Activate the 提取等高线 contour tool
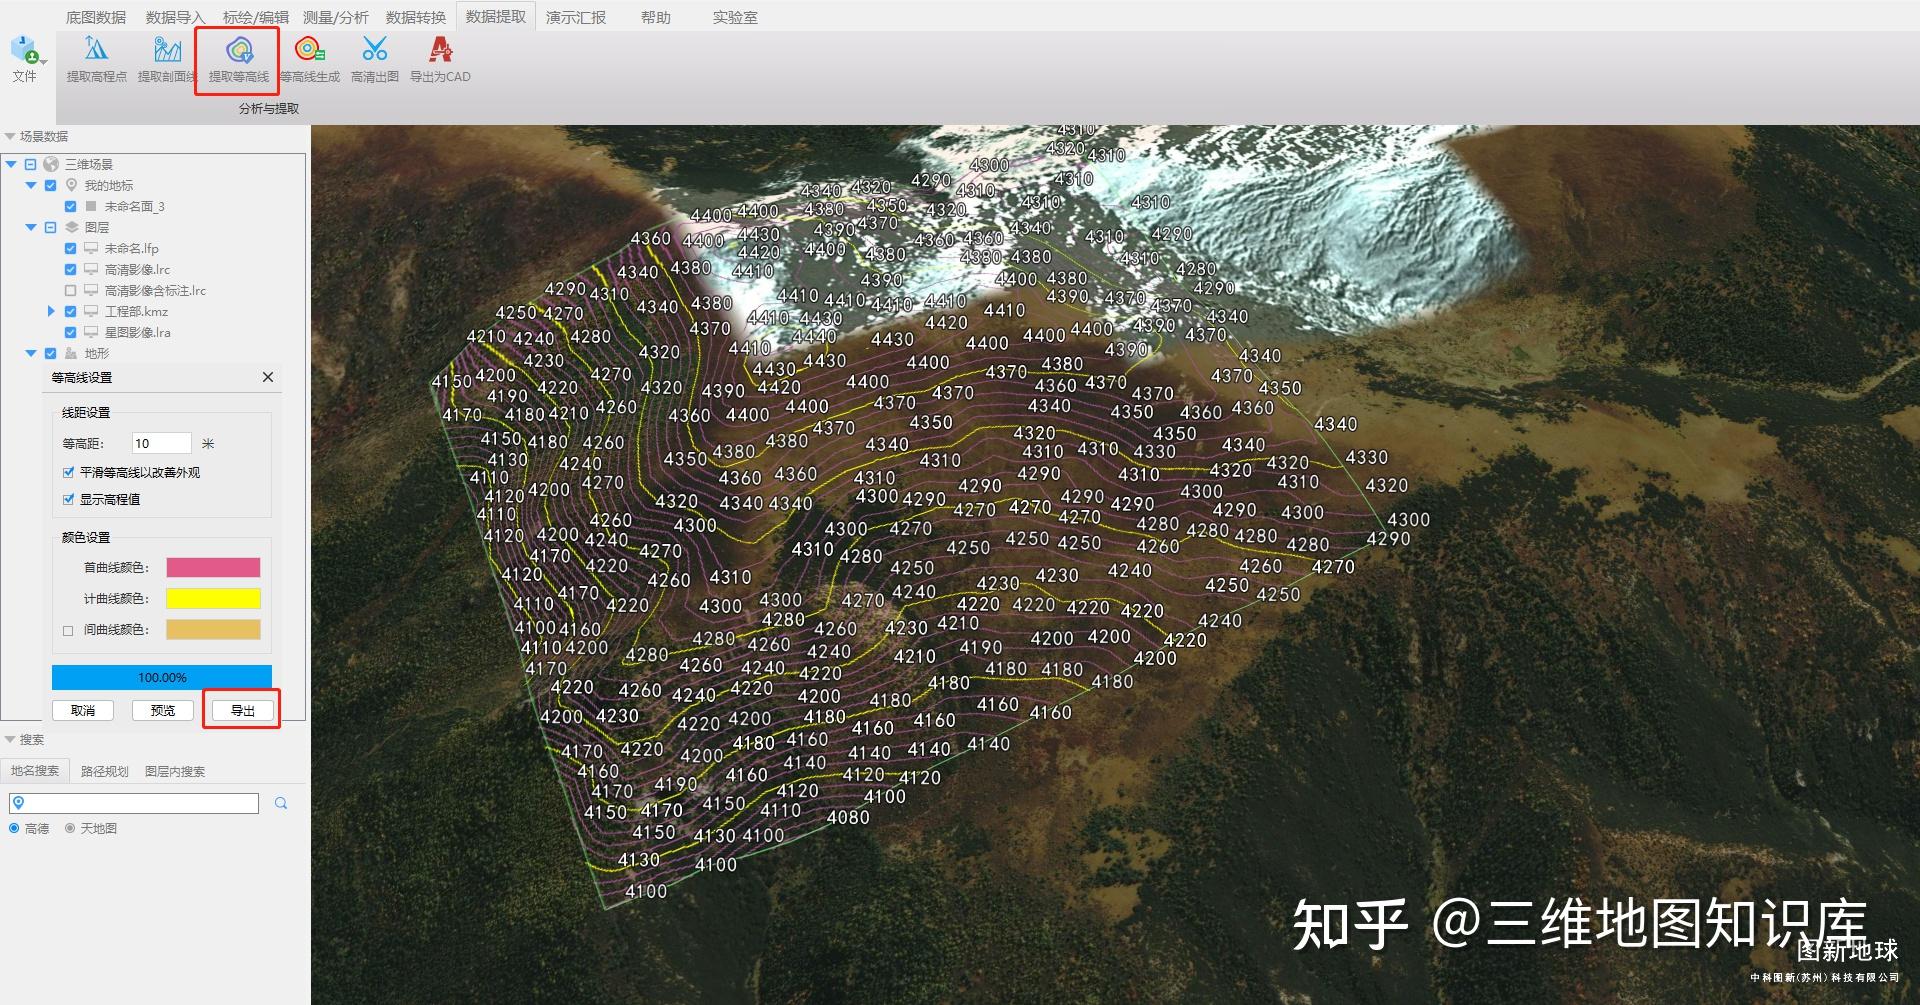This screenshot has width=1920, height=1005. click(239, 50)
